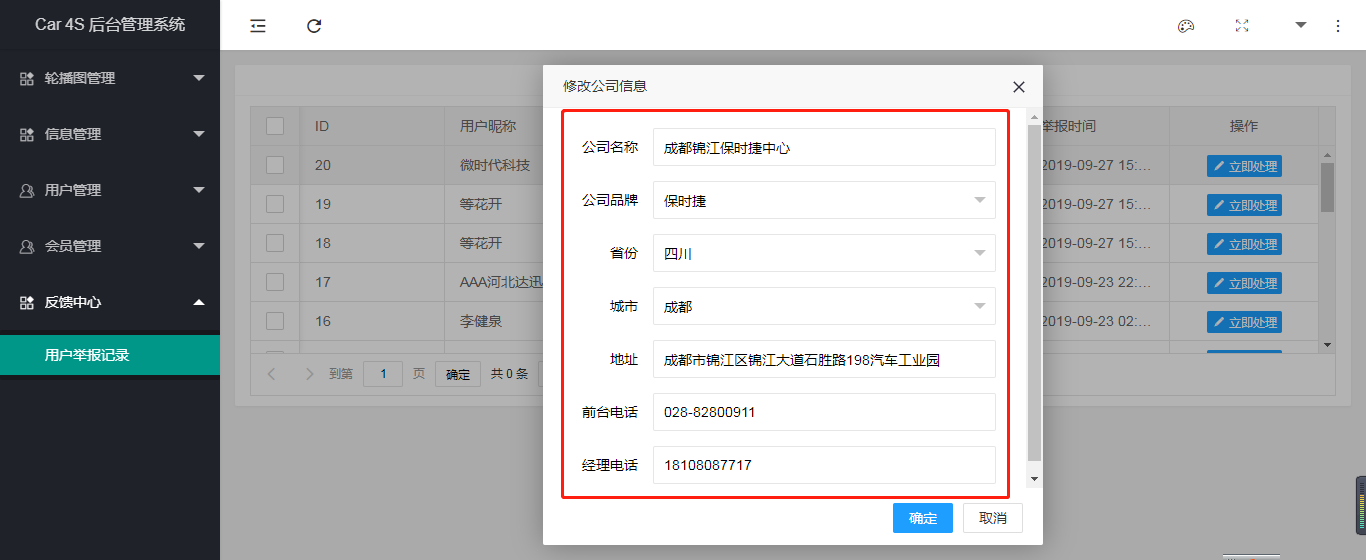Close the 修改公司信息 dialog
The width and height of the screenshot is (1366, 560).
[1019, 87]
